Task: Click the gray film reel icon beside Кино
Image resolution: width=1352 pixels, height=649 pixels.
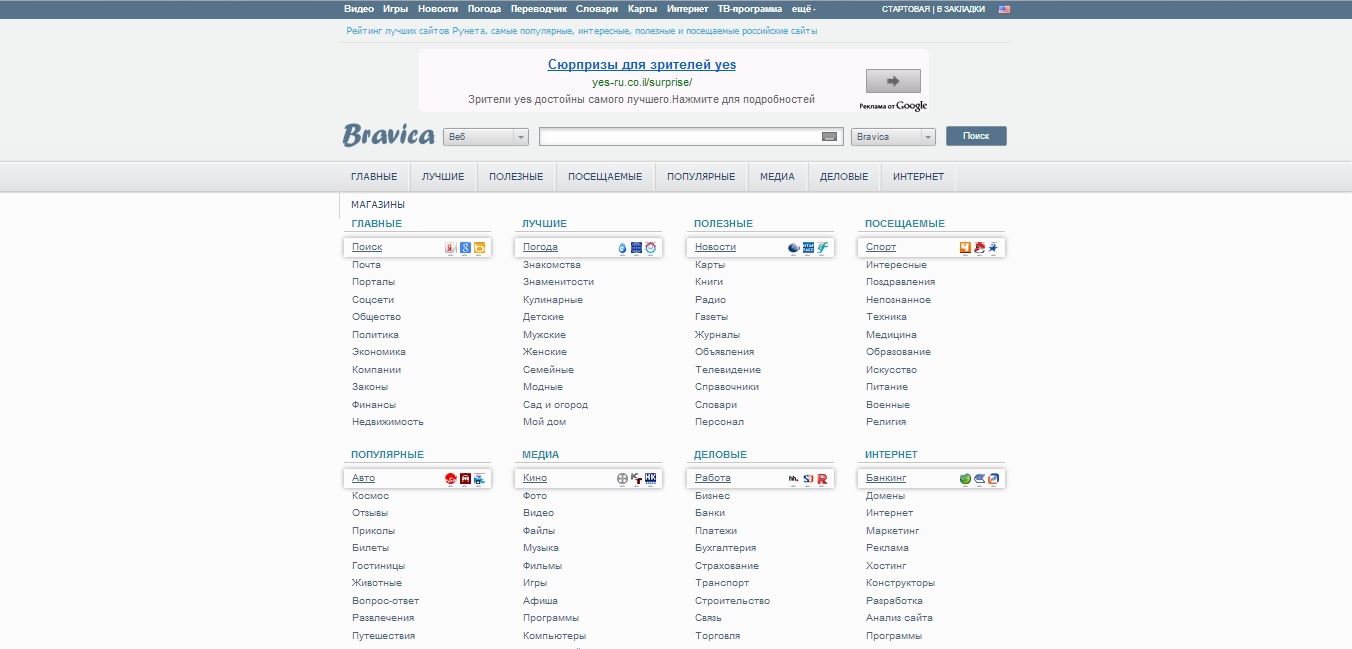Action: 622,479
